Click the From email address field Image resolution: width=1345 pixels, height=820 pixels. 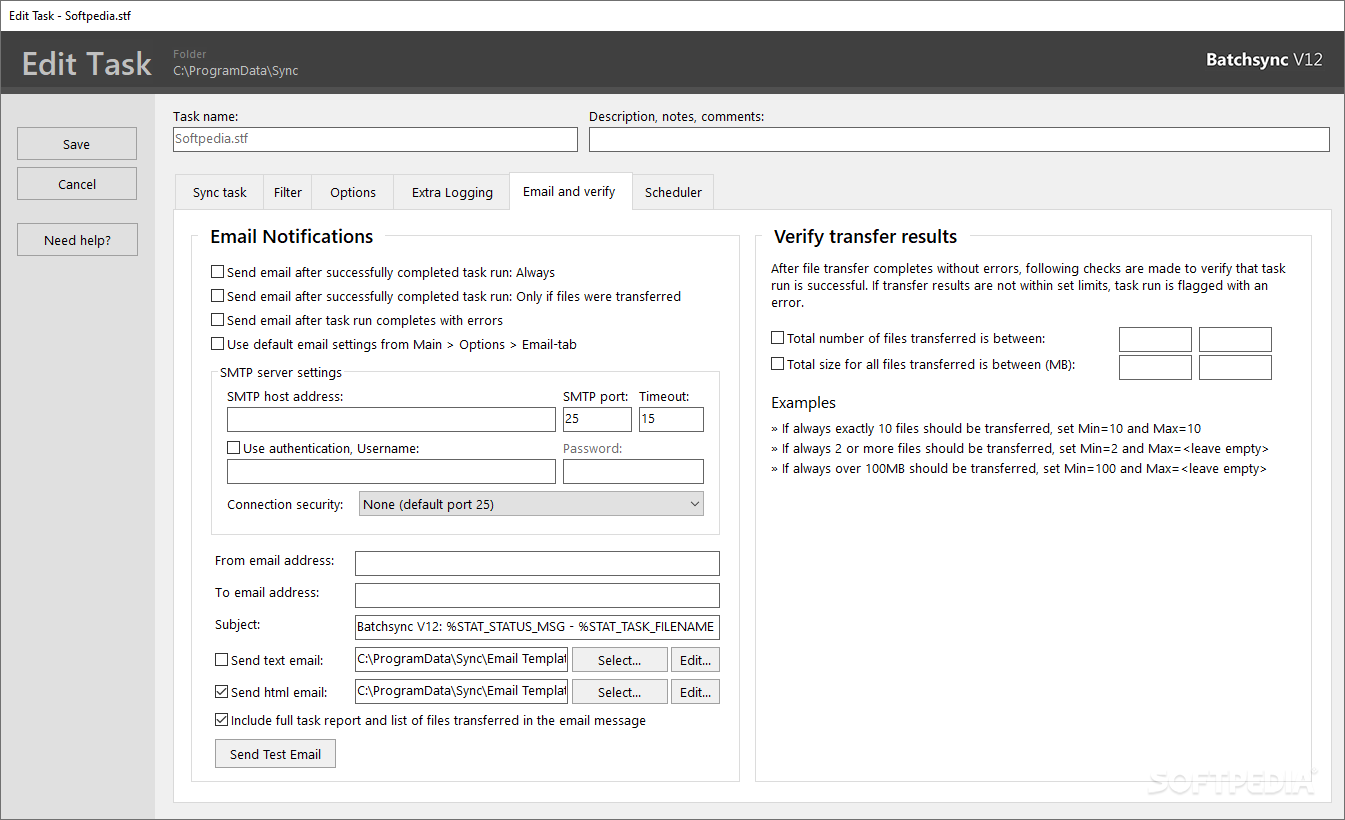(537, 563)
